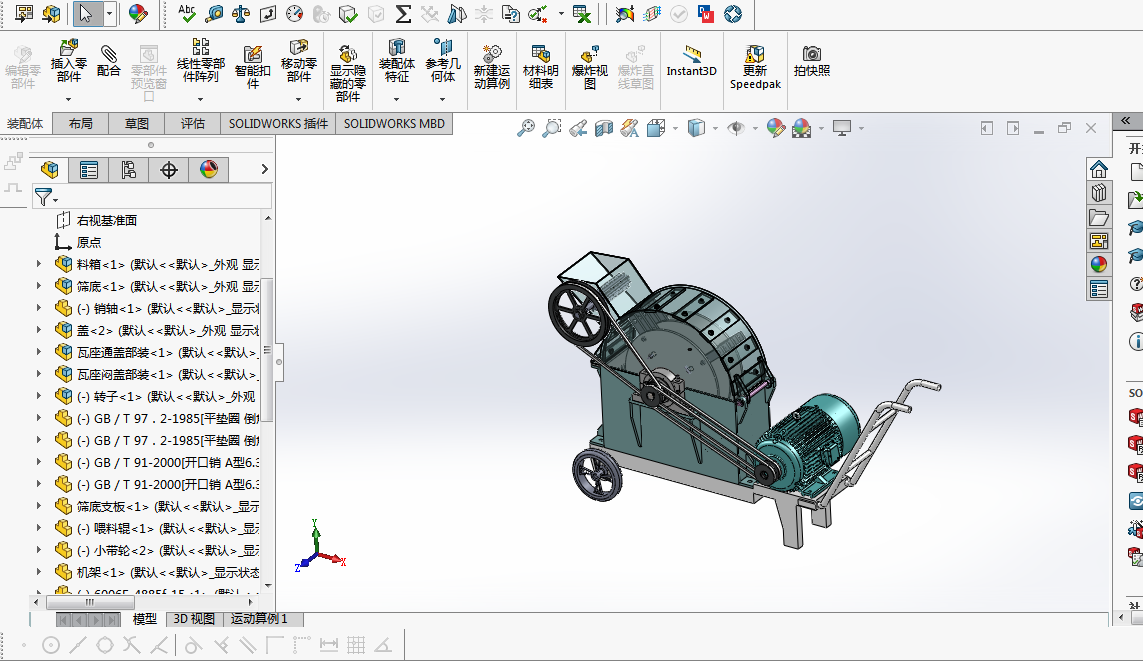1143x661 pixels.
Task: Toggle Instant3D mode
Action: pyautogui.click(x=691, y=60)
